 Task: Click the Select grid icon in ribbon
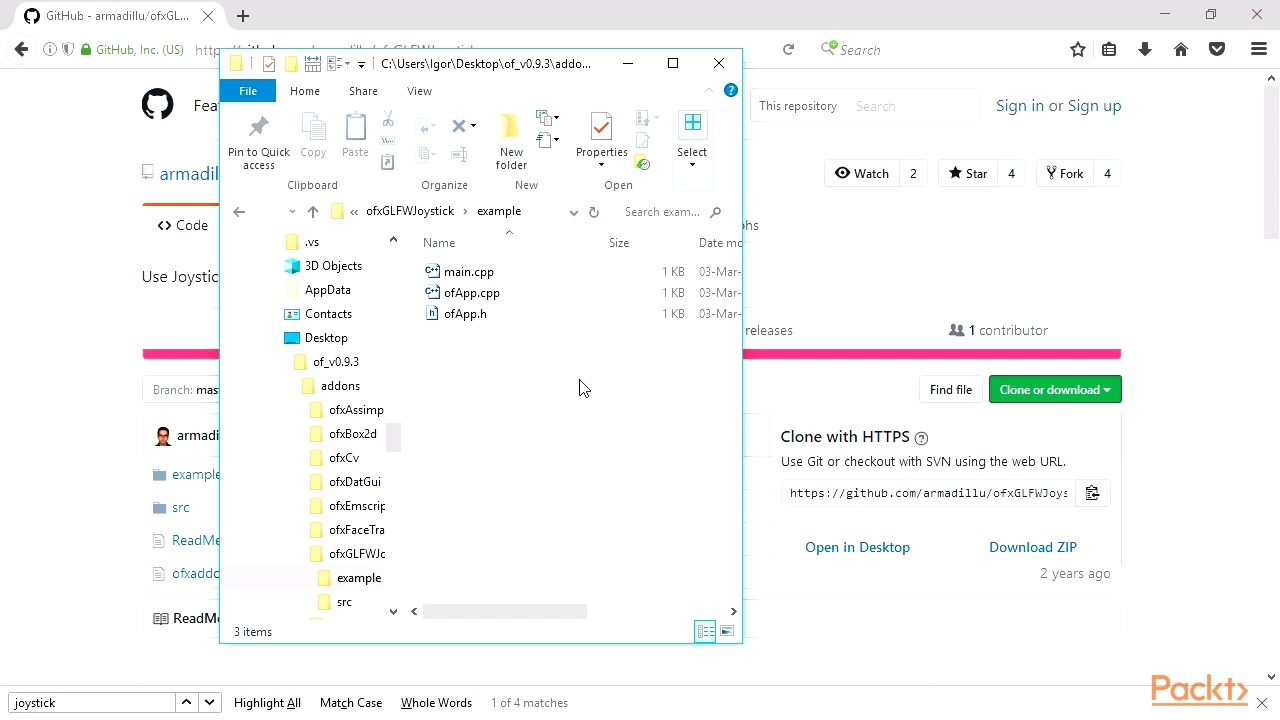click(692, 124)
